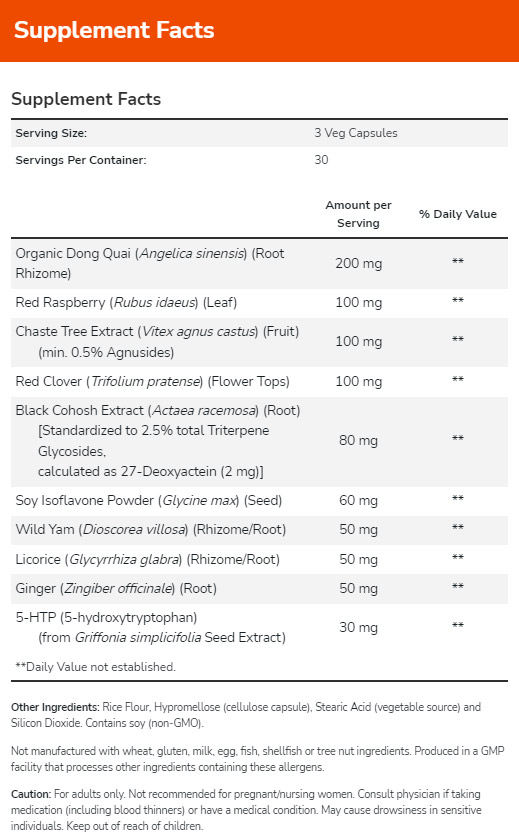Image resolution: width=519 pixels, height=840 pixels.
Task: Click the Daily Value not established footnote
Action: pos(95,667)
